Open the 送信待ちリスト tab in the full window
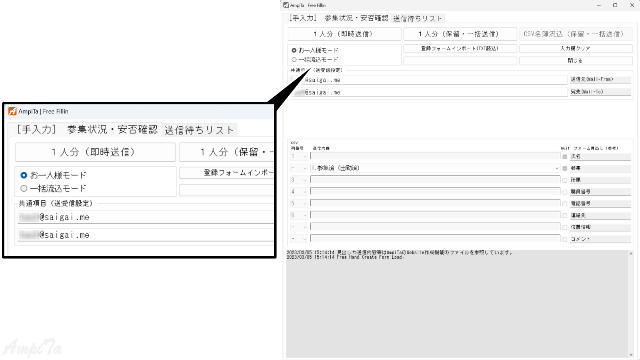This screenshot has height=360, width=640. [x=418, y=18]
